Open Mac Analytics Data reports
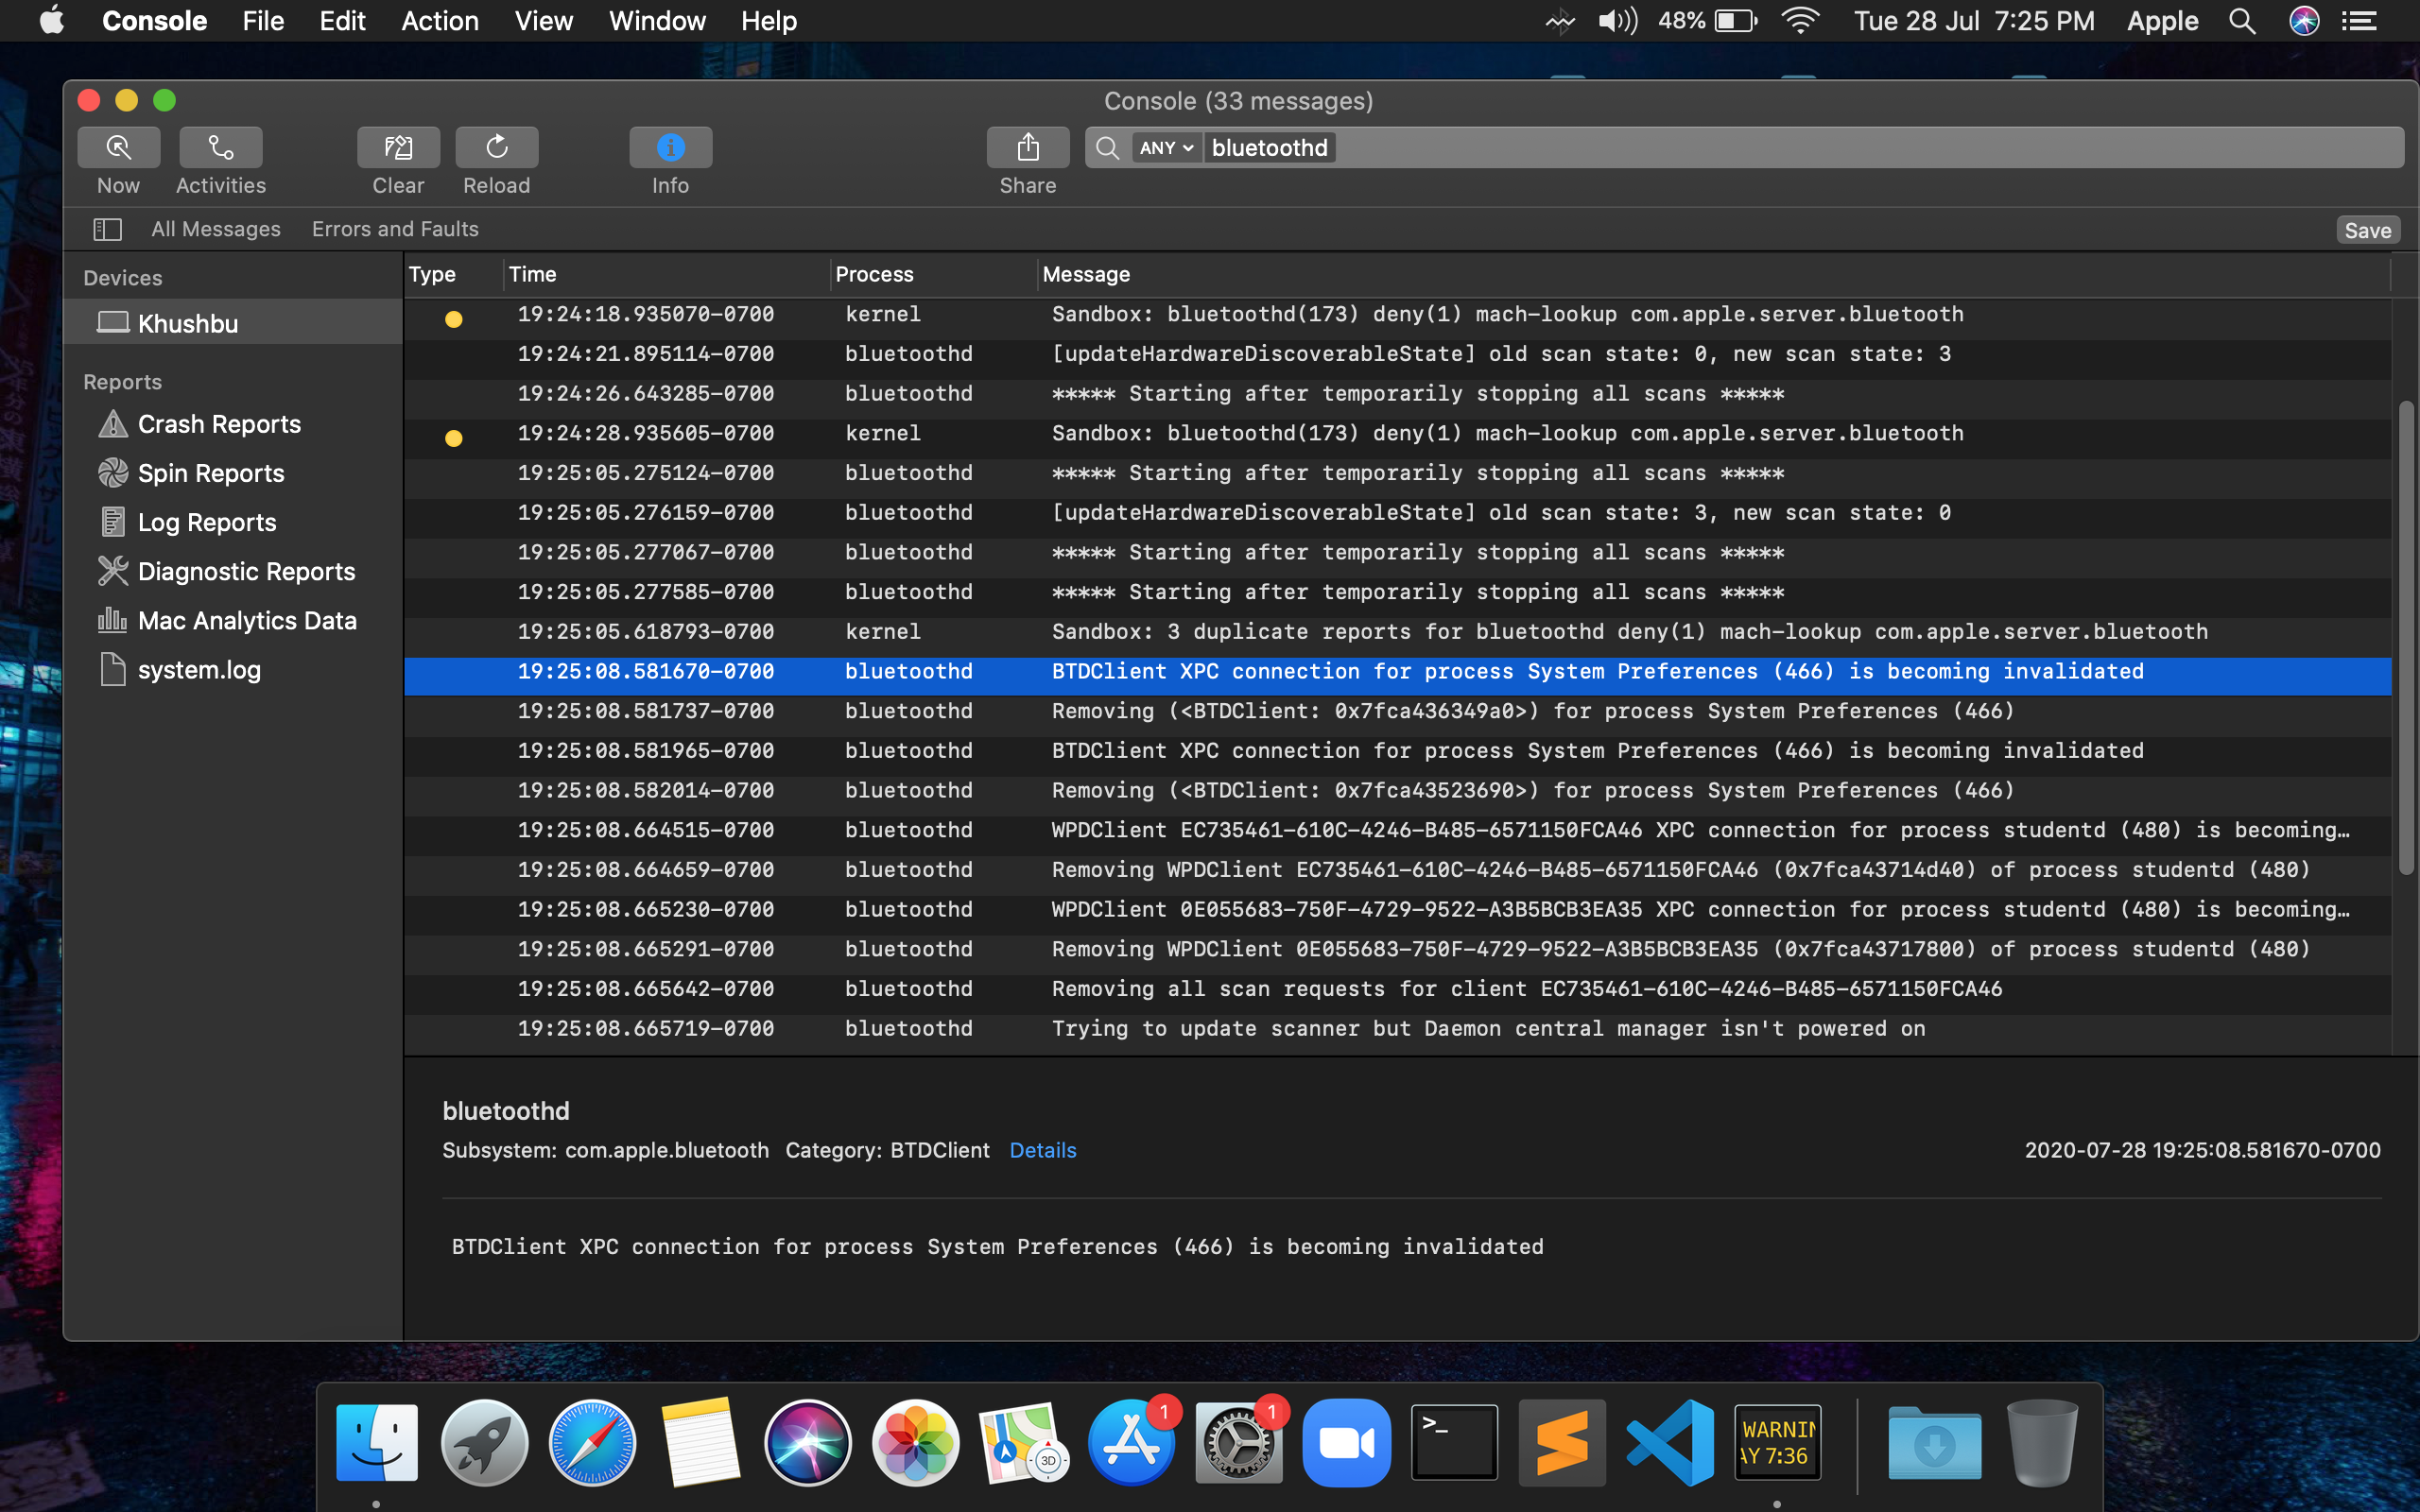2420x1512 pixels. click(x=246, y=621)
